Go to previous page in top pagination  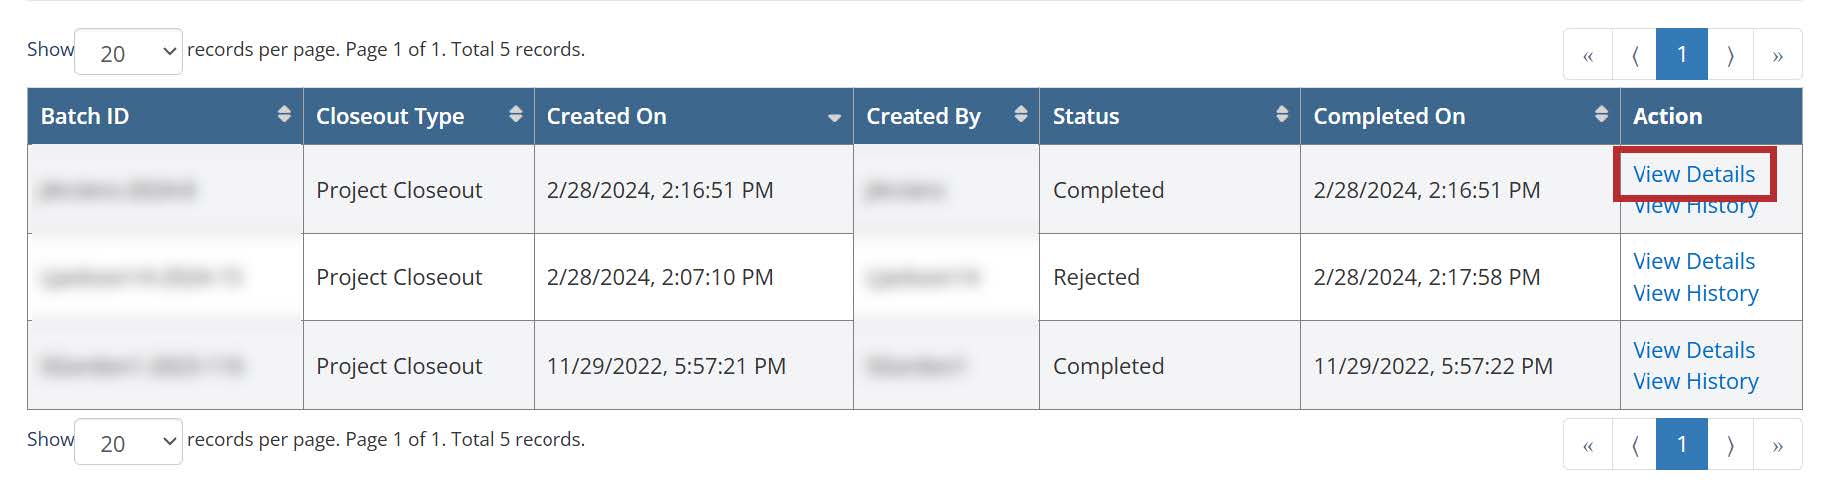click(1635, 55)
